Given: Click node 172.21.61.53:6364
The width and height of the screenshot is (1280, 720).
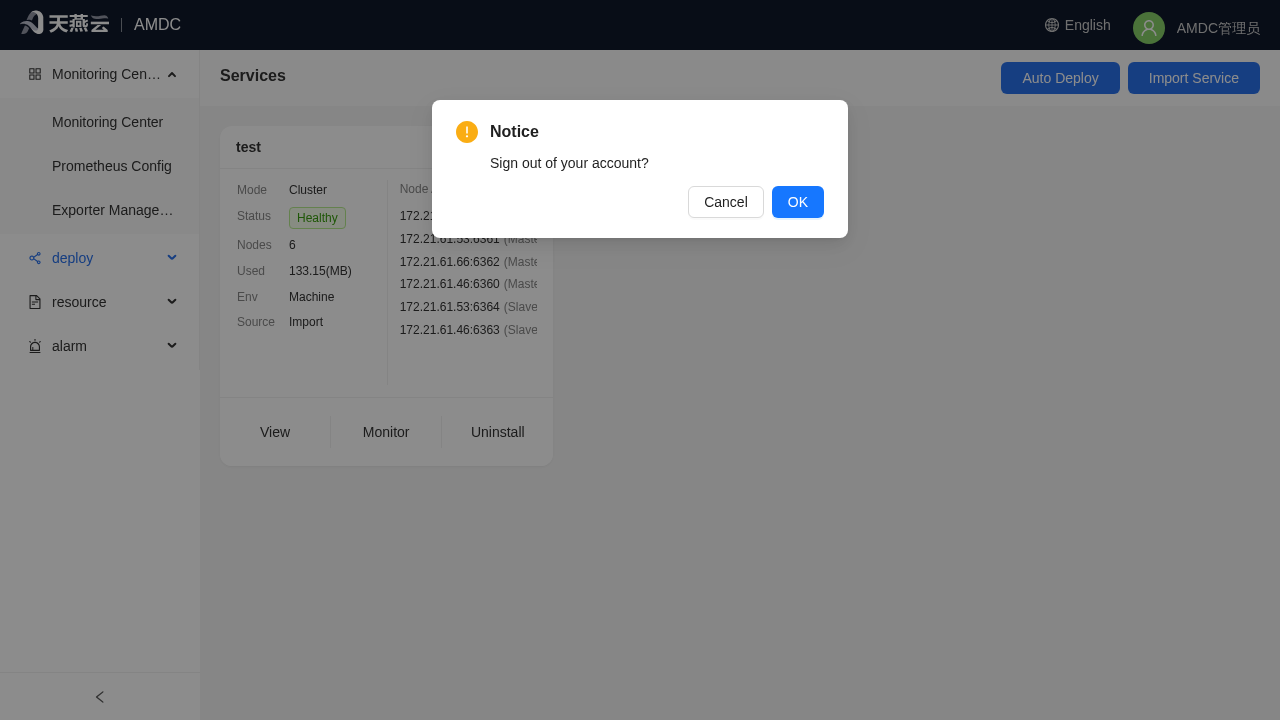Looking at the screenshot, I should coord(450,307).
